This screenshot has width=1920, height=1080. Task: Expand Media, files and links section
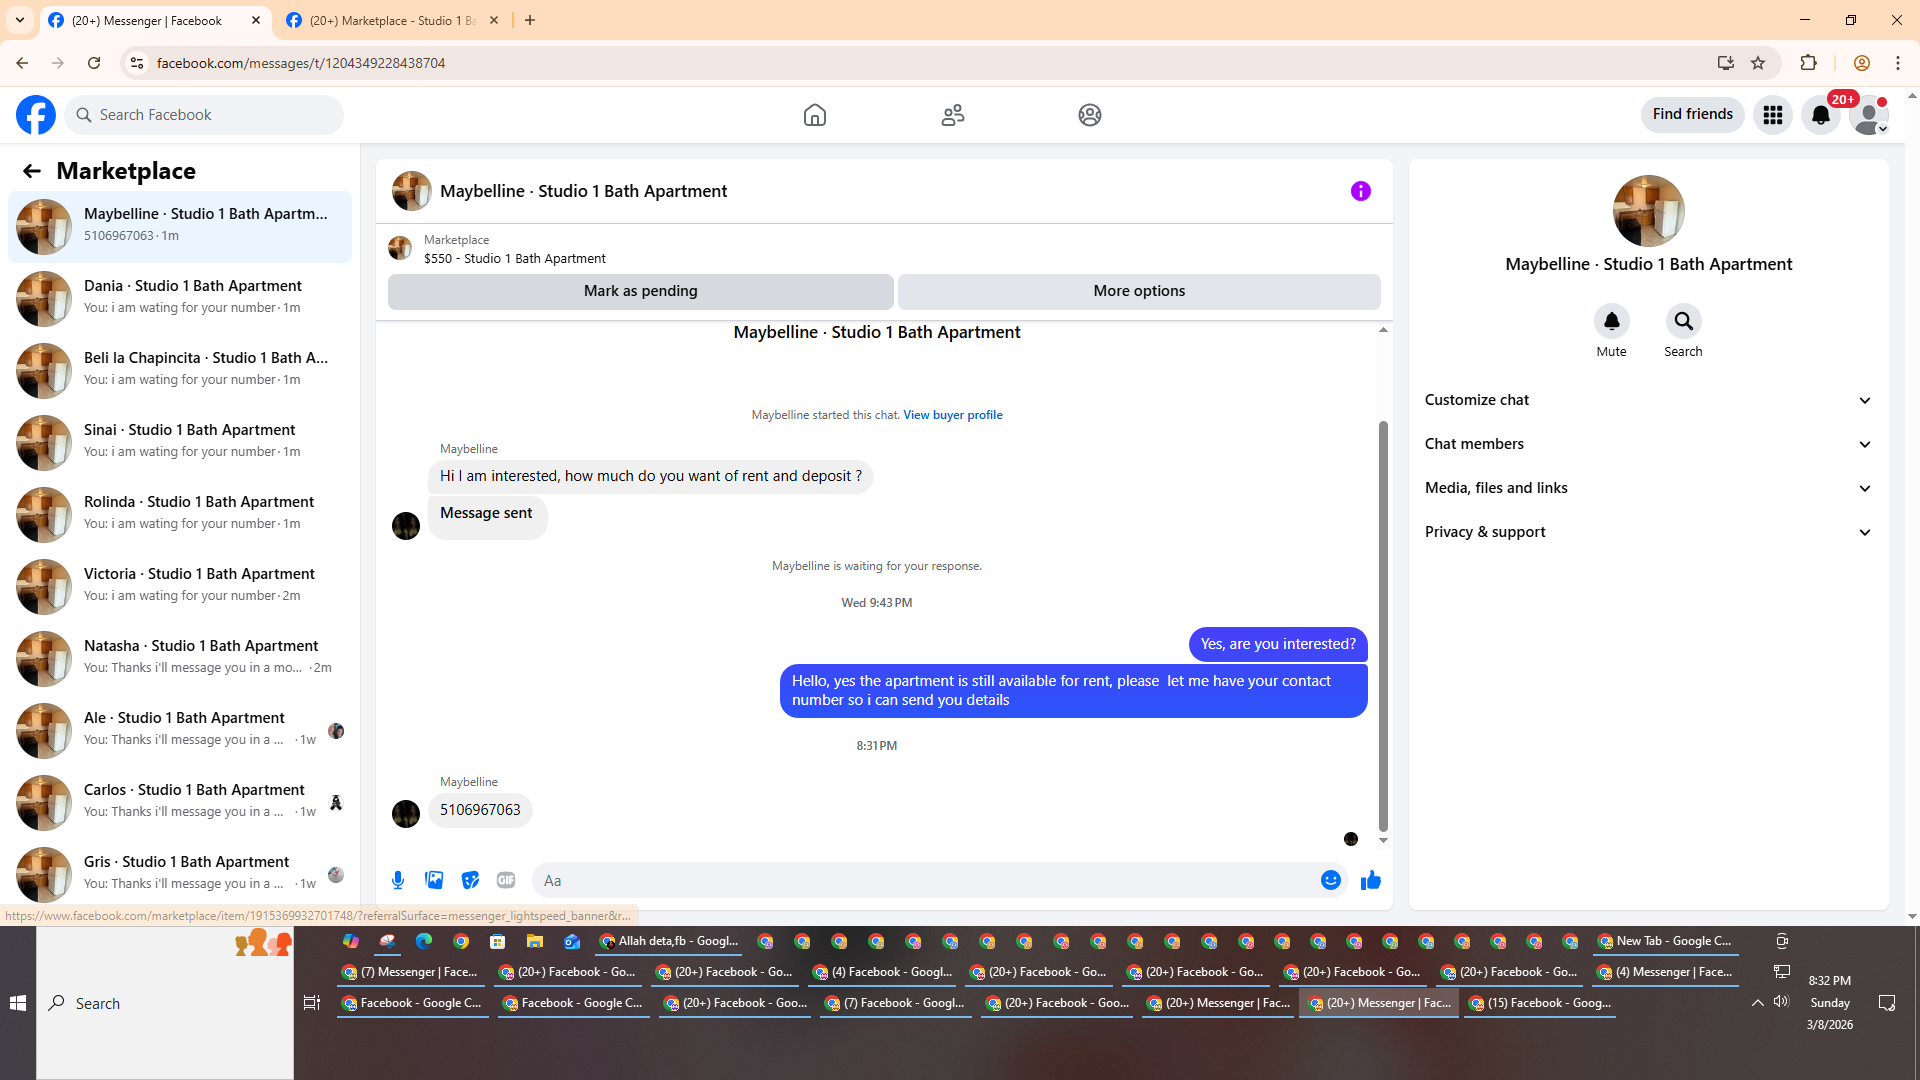coord(1647,488)
